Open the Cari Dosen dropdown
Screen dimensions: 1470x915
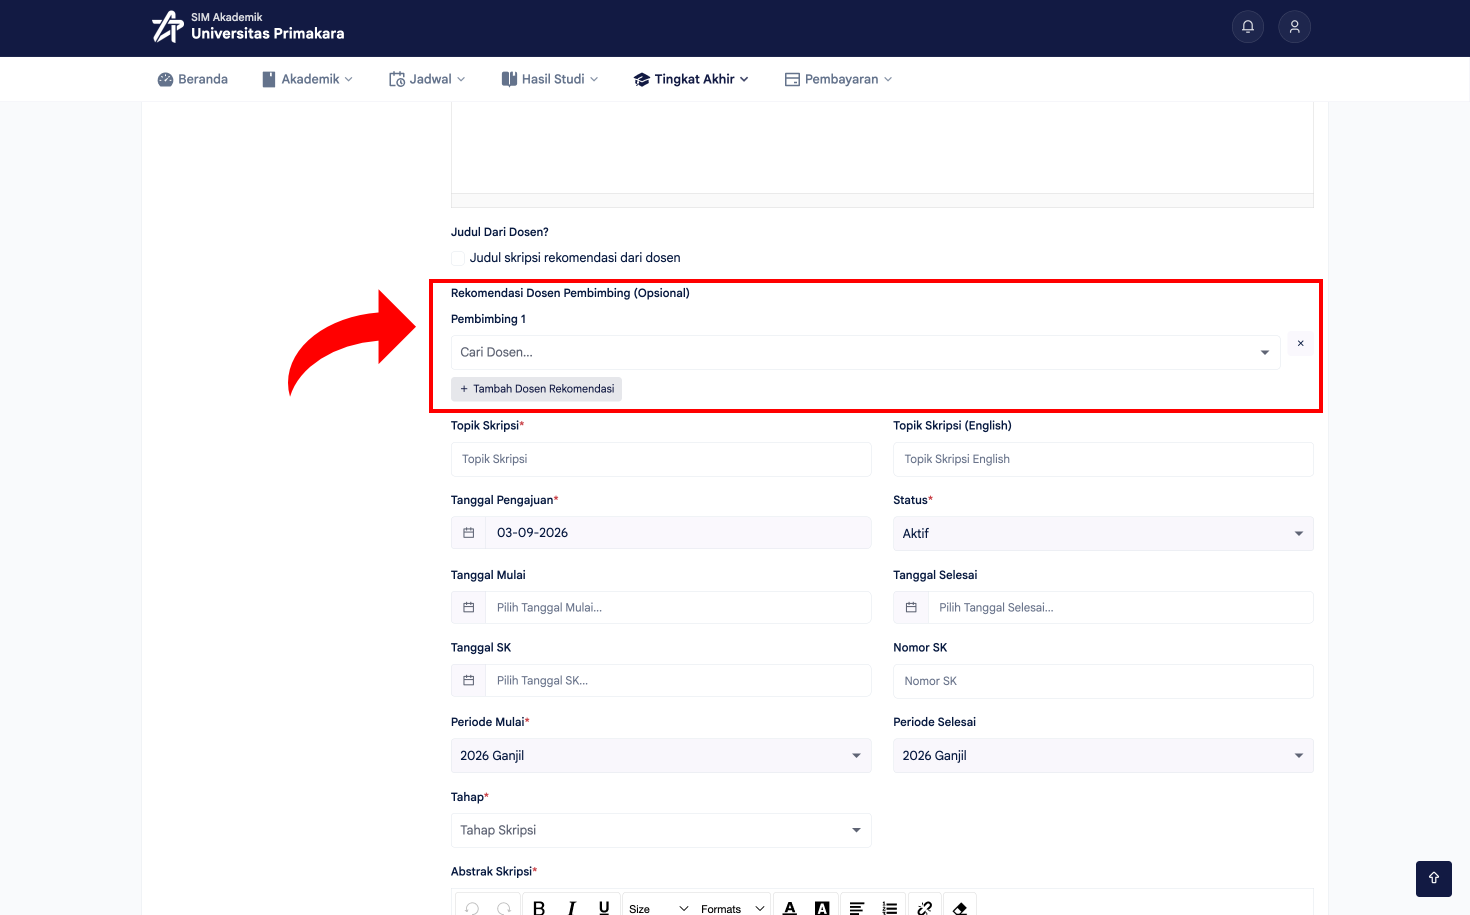pos(866,352)
